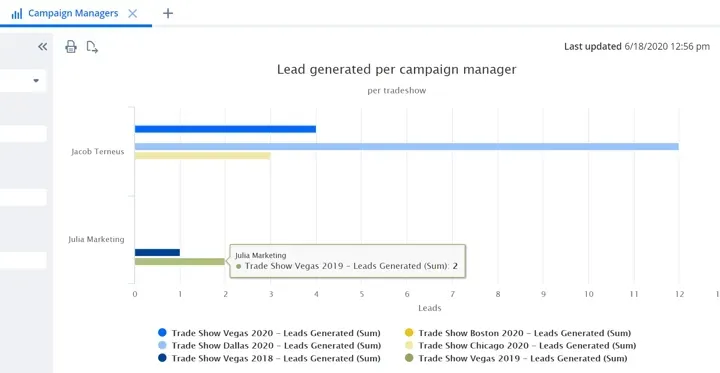The image size is (720, 373).
Task: Toggle Trade Show Chicago 2020 legend item
Action: click(520, 345)
